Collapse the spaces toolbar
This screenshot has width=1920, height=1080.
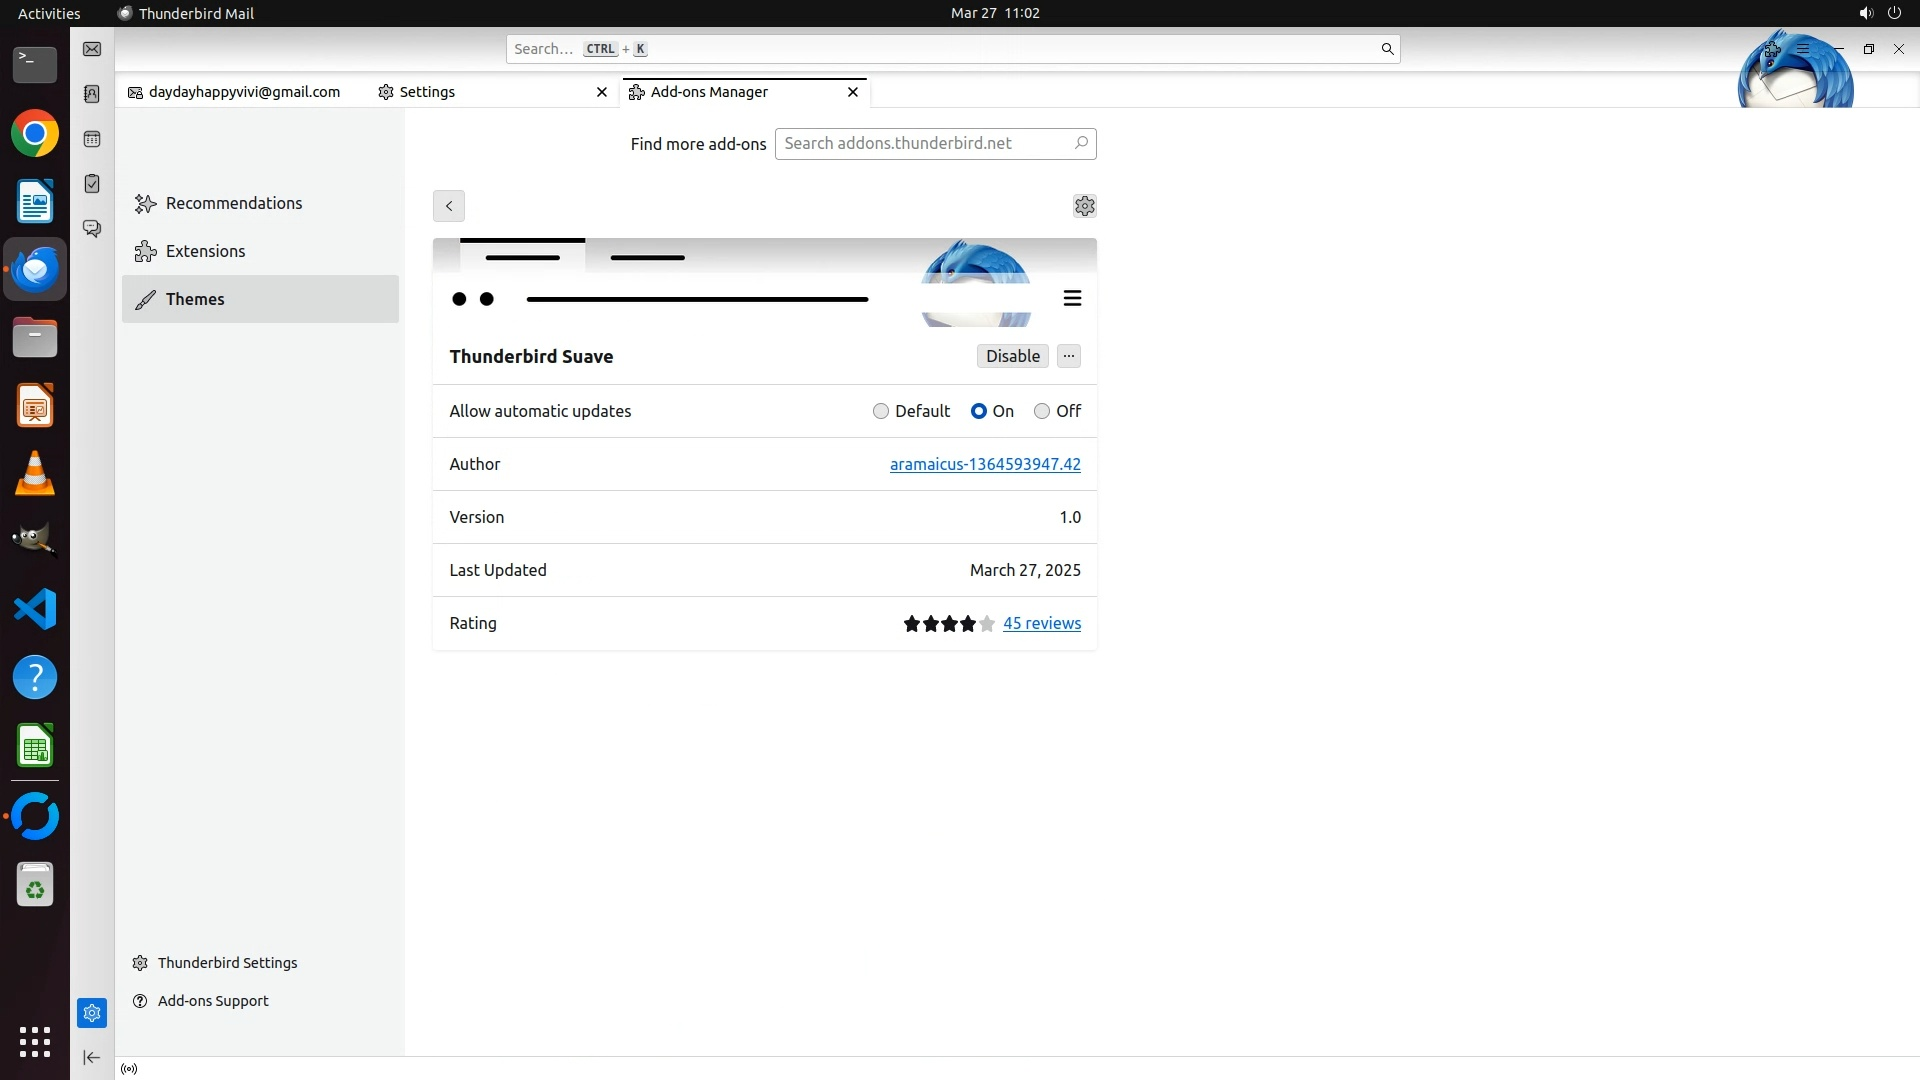click(92, 1057)
